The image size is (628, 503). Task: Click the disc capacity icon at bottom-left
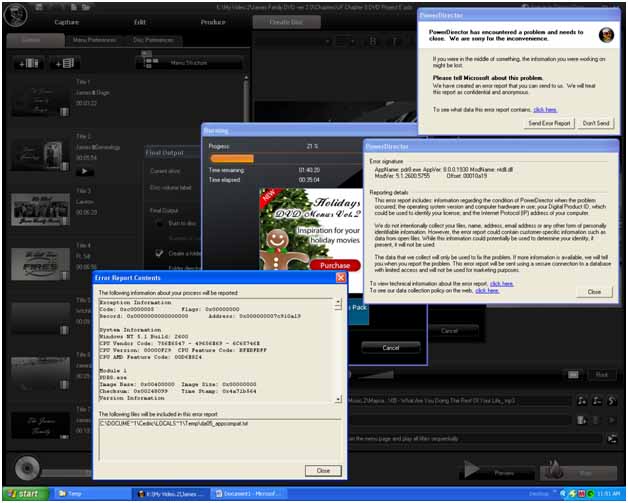[27, 468]
